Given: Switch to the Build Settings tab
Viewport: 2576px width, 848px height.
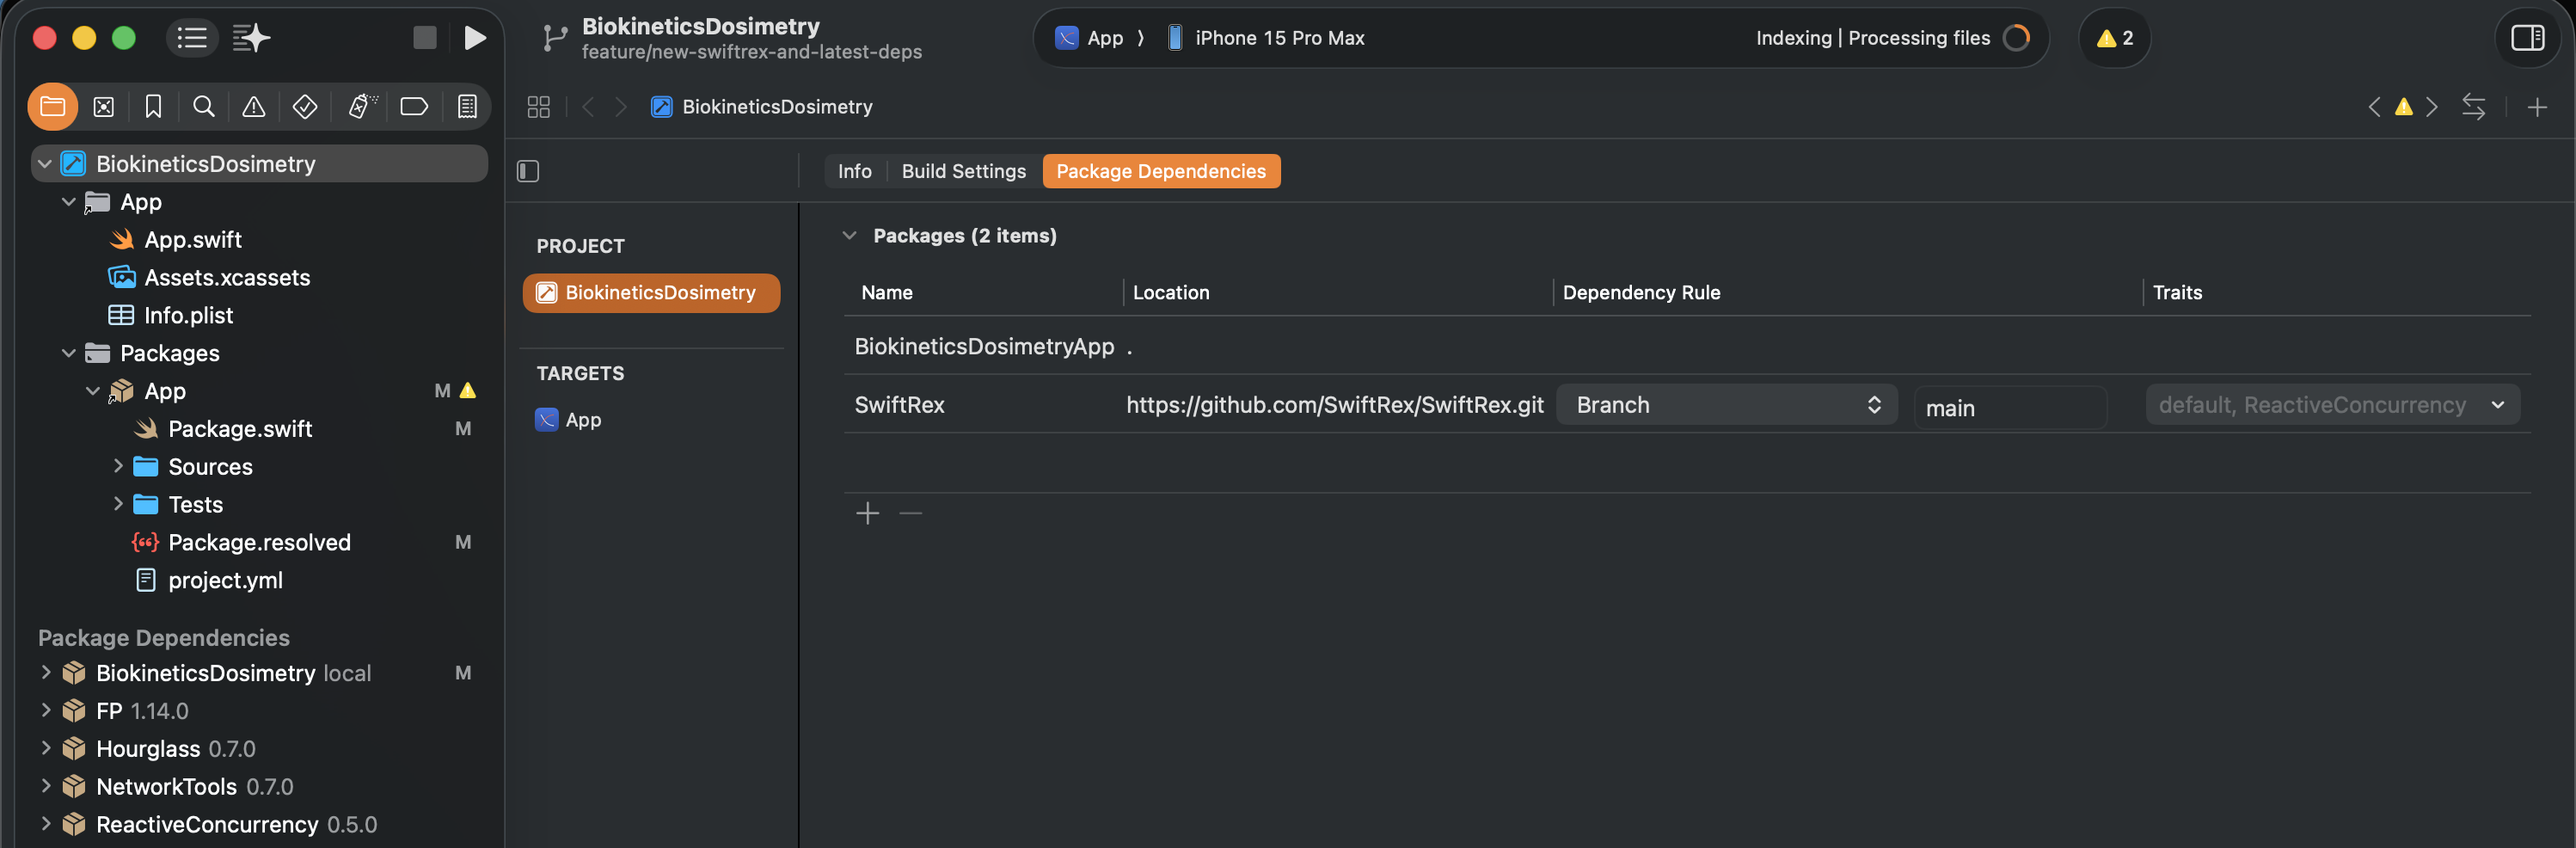Looking at the screenshot, I should point(963,171).
